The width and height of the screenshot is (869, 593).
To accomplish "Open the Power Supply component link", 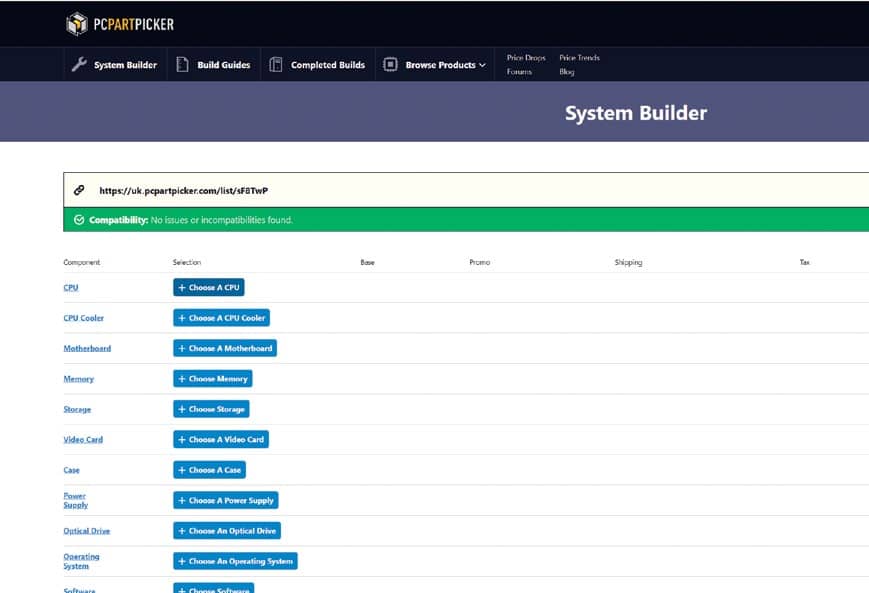I will pos(75,500).
